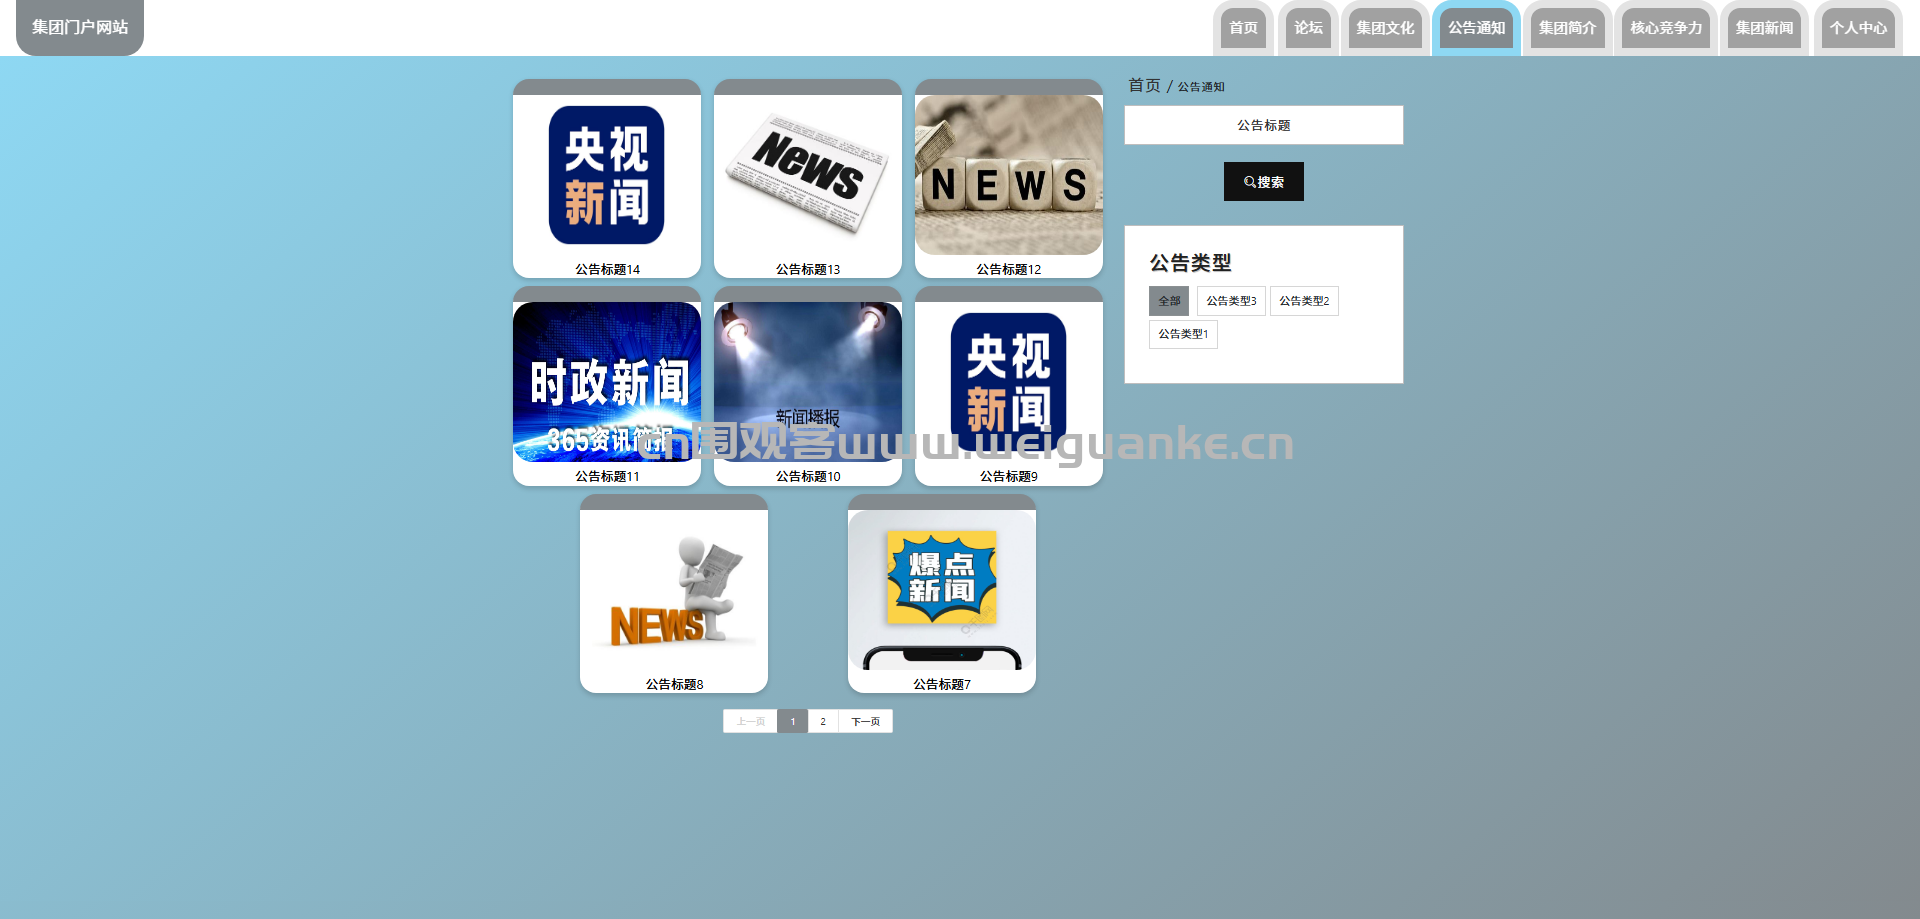
Task: Filter by 公告类型2
Action: [x=1304, y=301]
